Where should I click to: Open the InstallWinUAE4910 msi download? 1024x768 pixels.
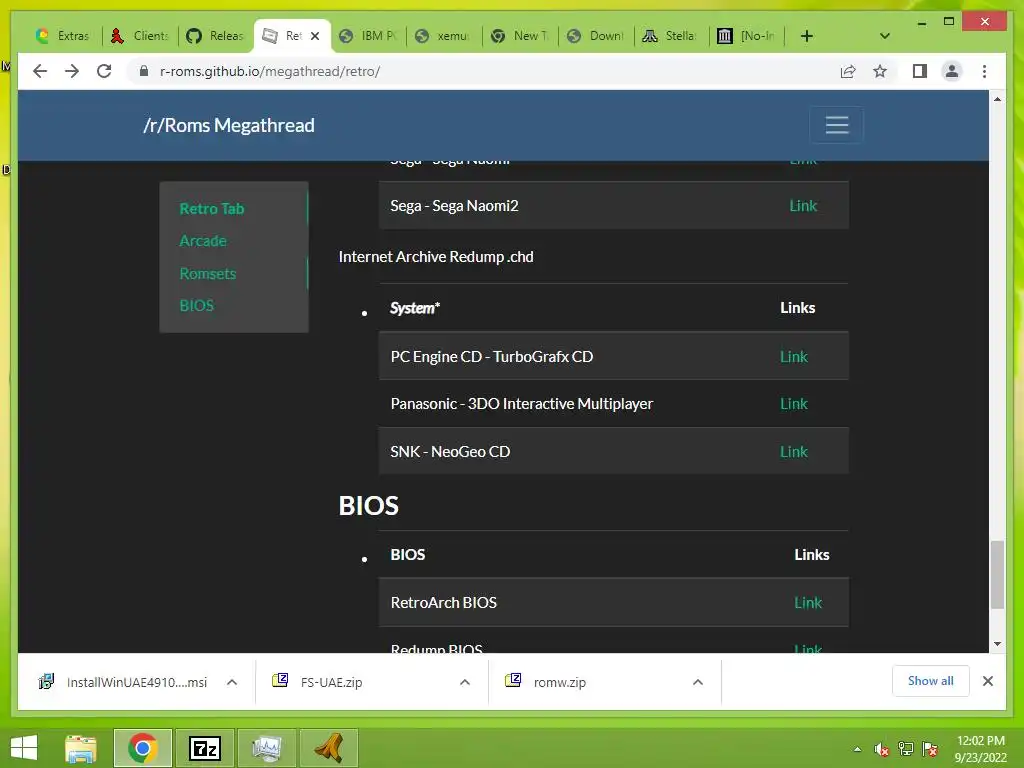pos(124,682)
